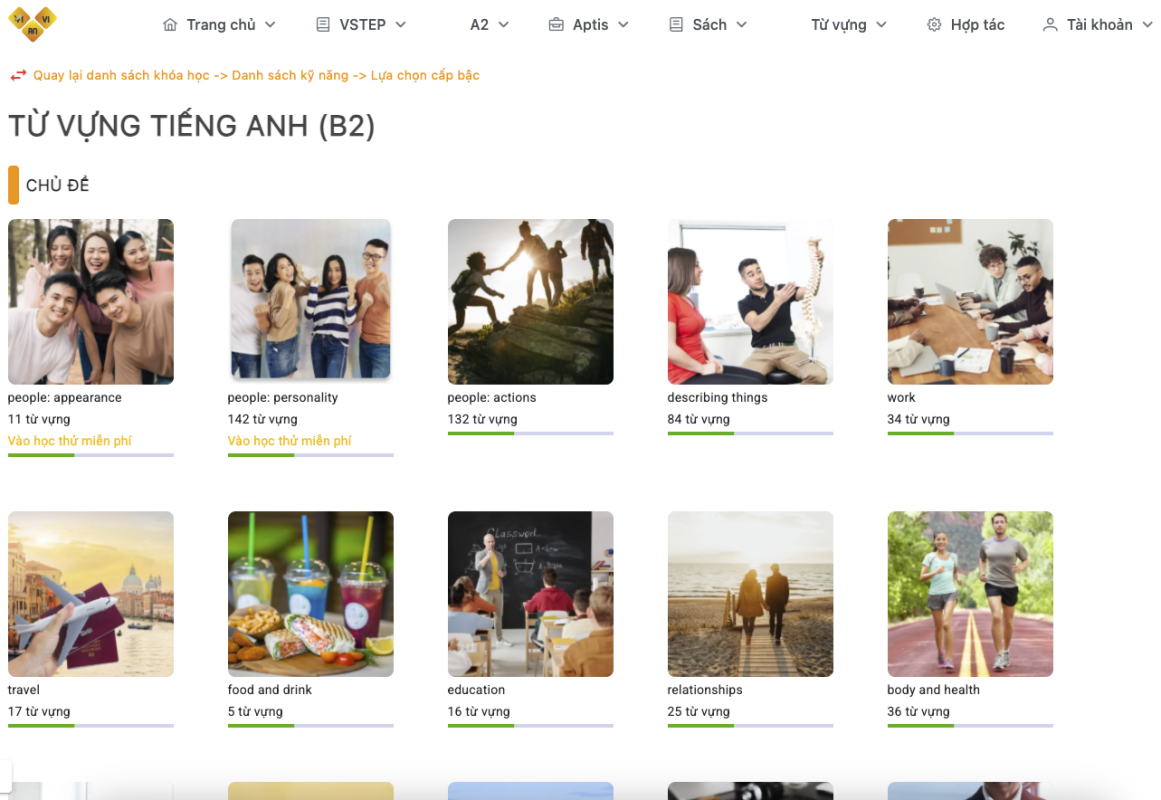
Task: Expand the Trang chủ dropdown chevron
Action: coord(270,24)
